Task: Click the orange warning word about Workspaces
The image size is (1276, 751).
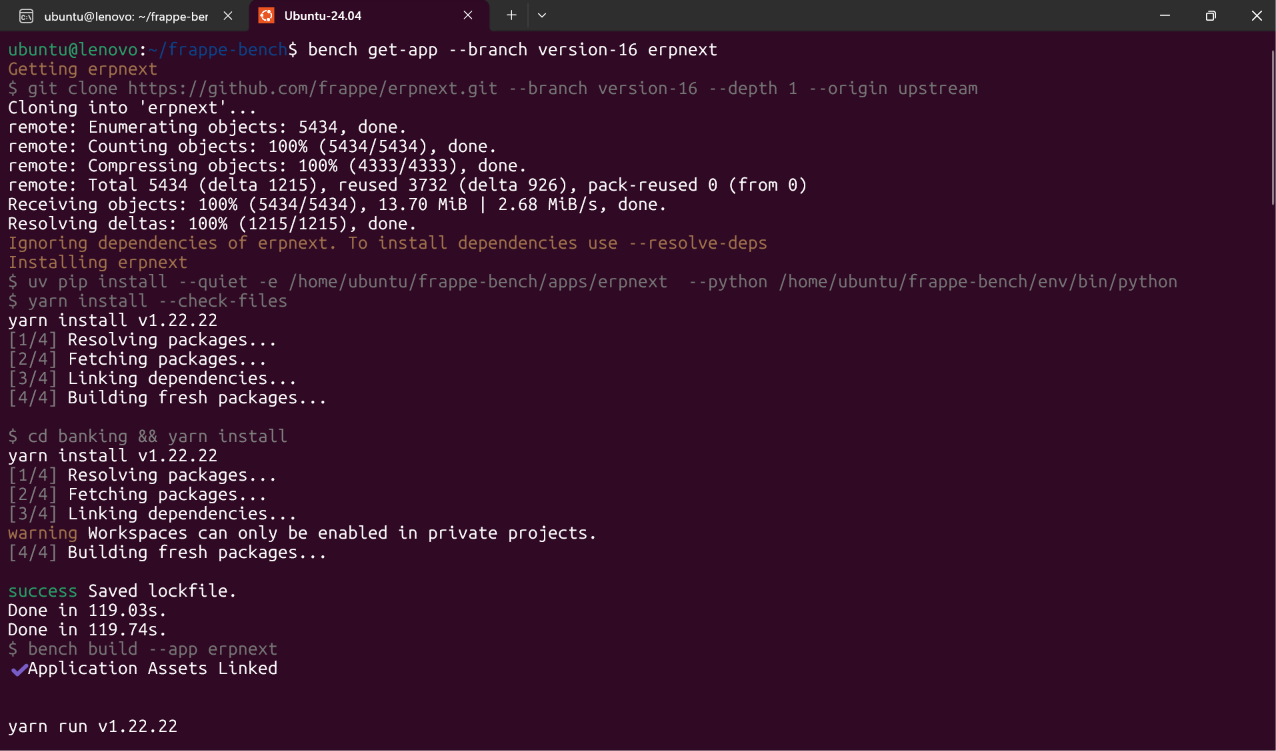Action: point(43,533)
